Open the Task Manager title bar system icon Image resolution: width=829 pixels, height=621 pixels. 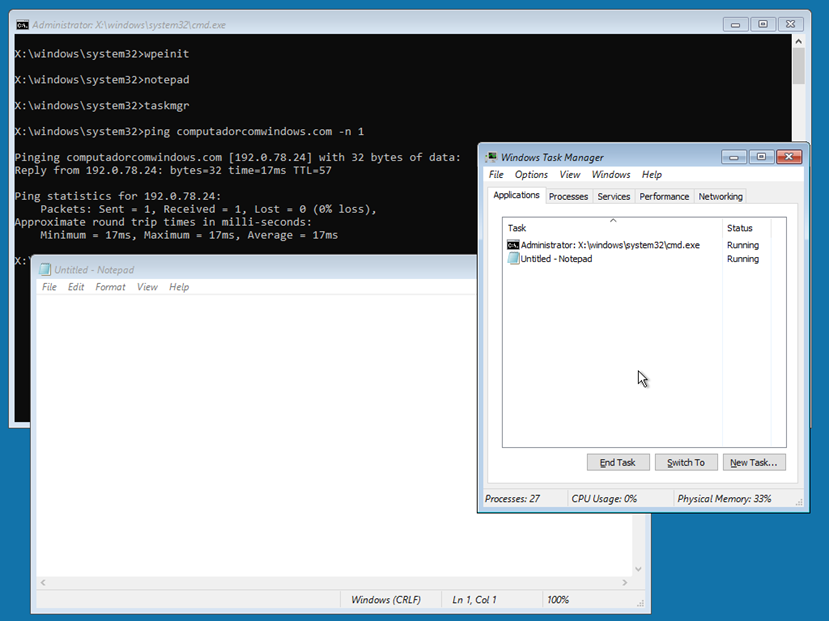tap(488, 157)
